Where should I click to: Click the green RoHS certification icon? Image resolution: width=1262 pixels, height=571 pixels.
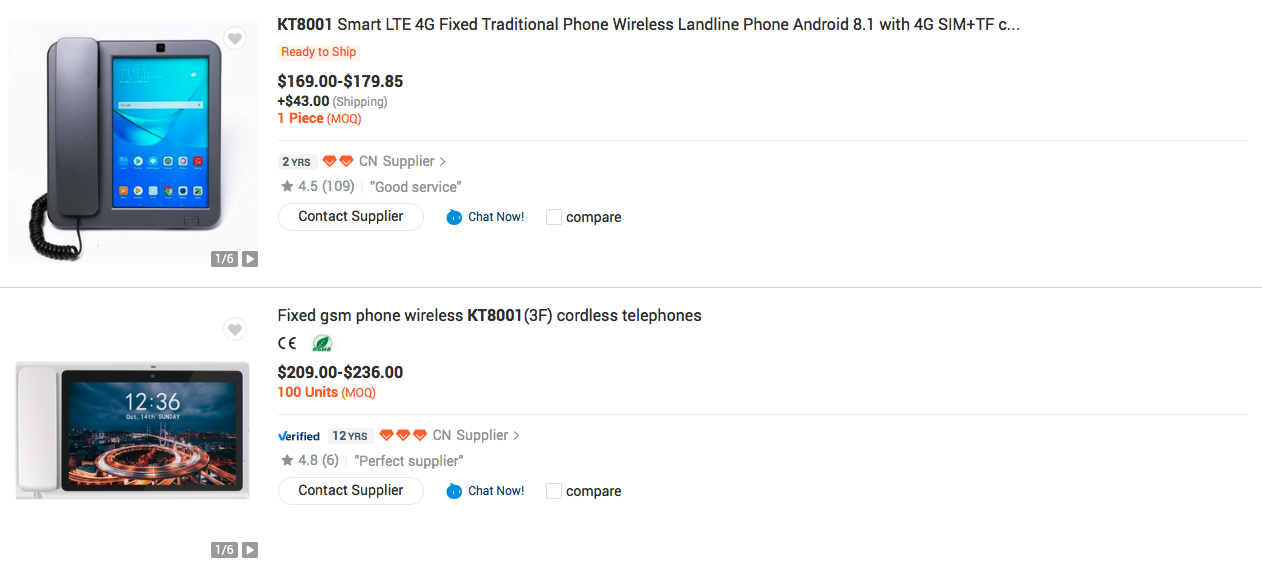(x=322, y=343)
